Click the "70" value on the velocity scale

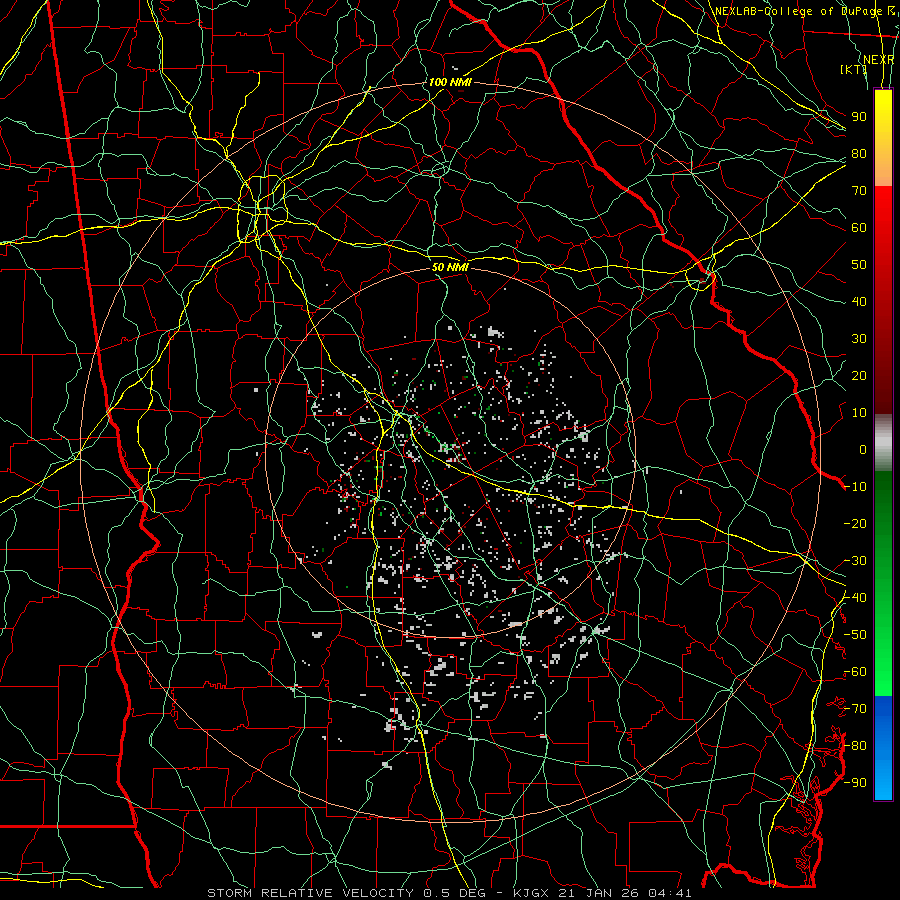[x=859, y=191]
